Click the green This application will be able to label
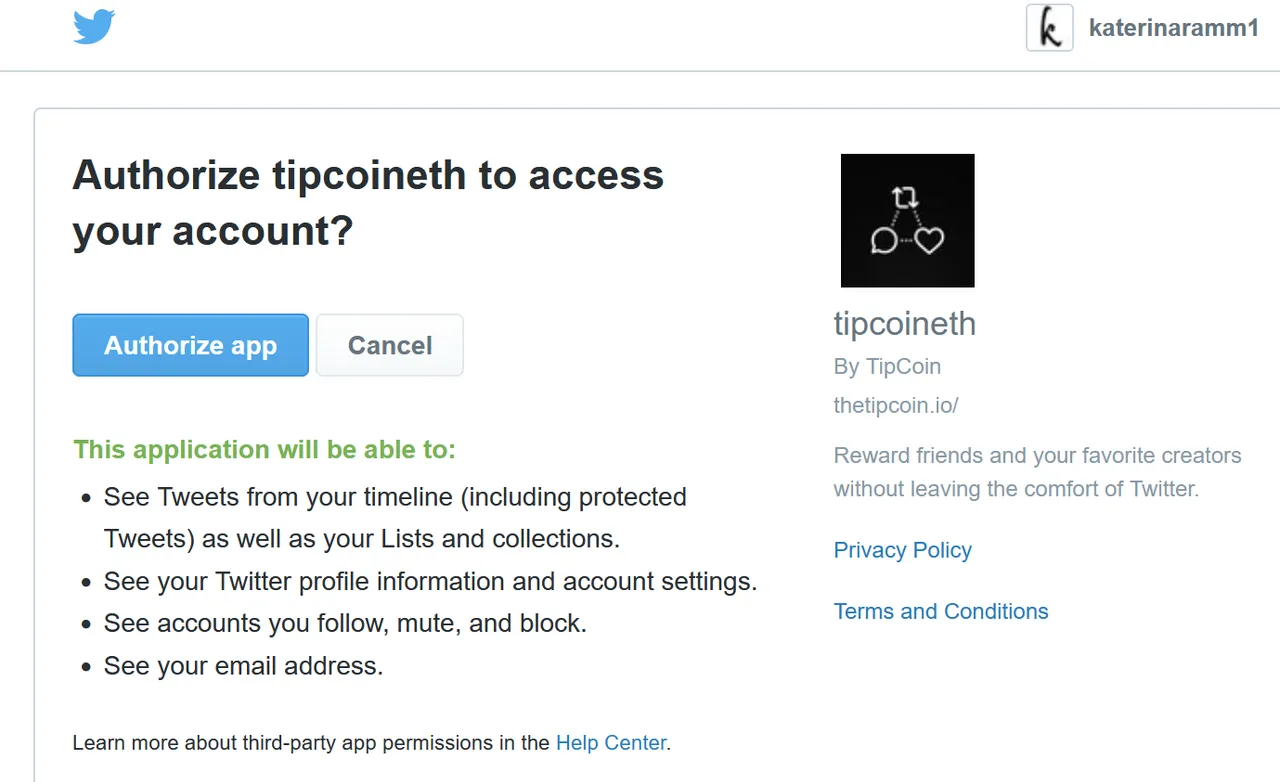 tap(264, 450)
